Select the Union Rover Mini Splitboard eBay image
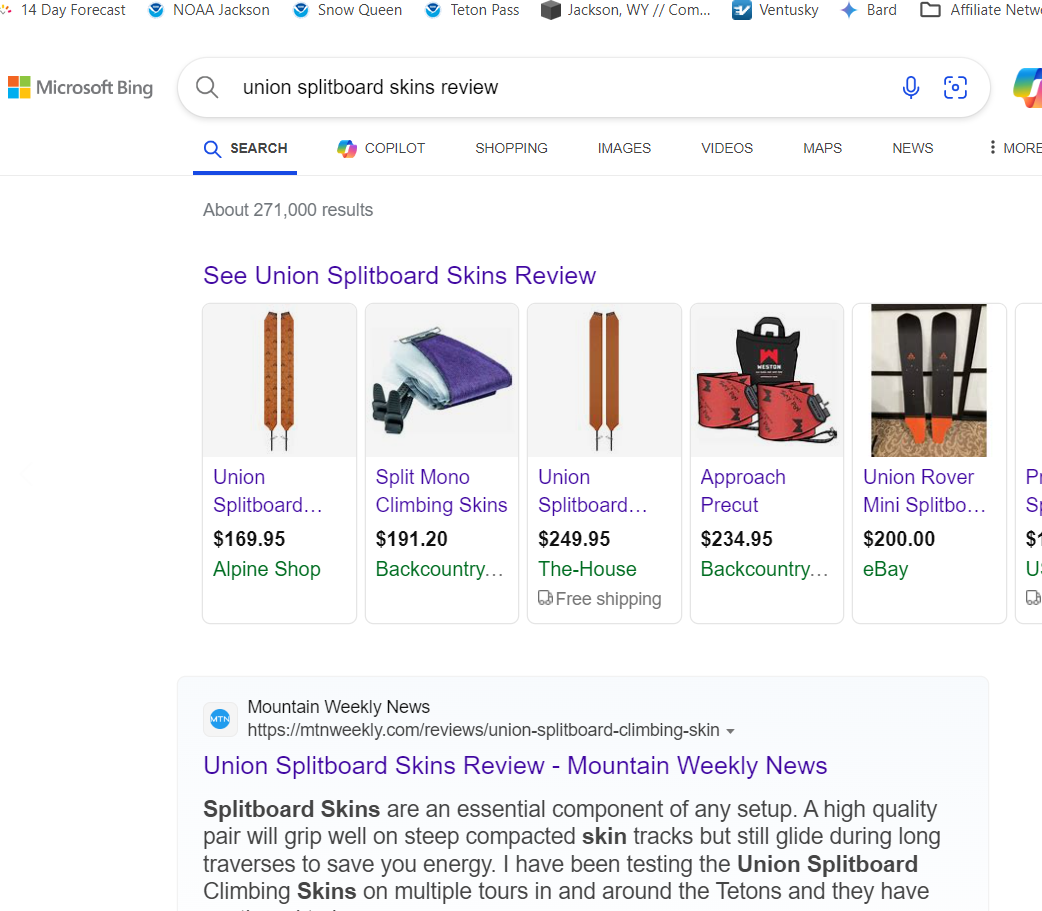 928,381
